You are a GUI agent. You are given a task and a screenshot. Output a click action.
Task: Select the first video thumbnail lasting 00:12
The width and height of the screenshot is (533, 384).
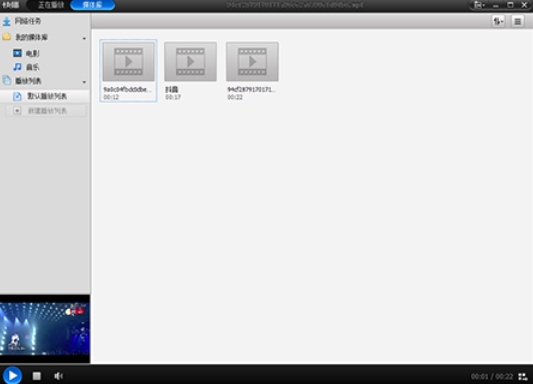coord(128,71)
